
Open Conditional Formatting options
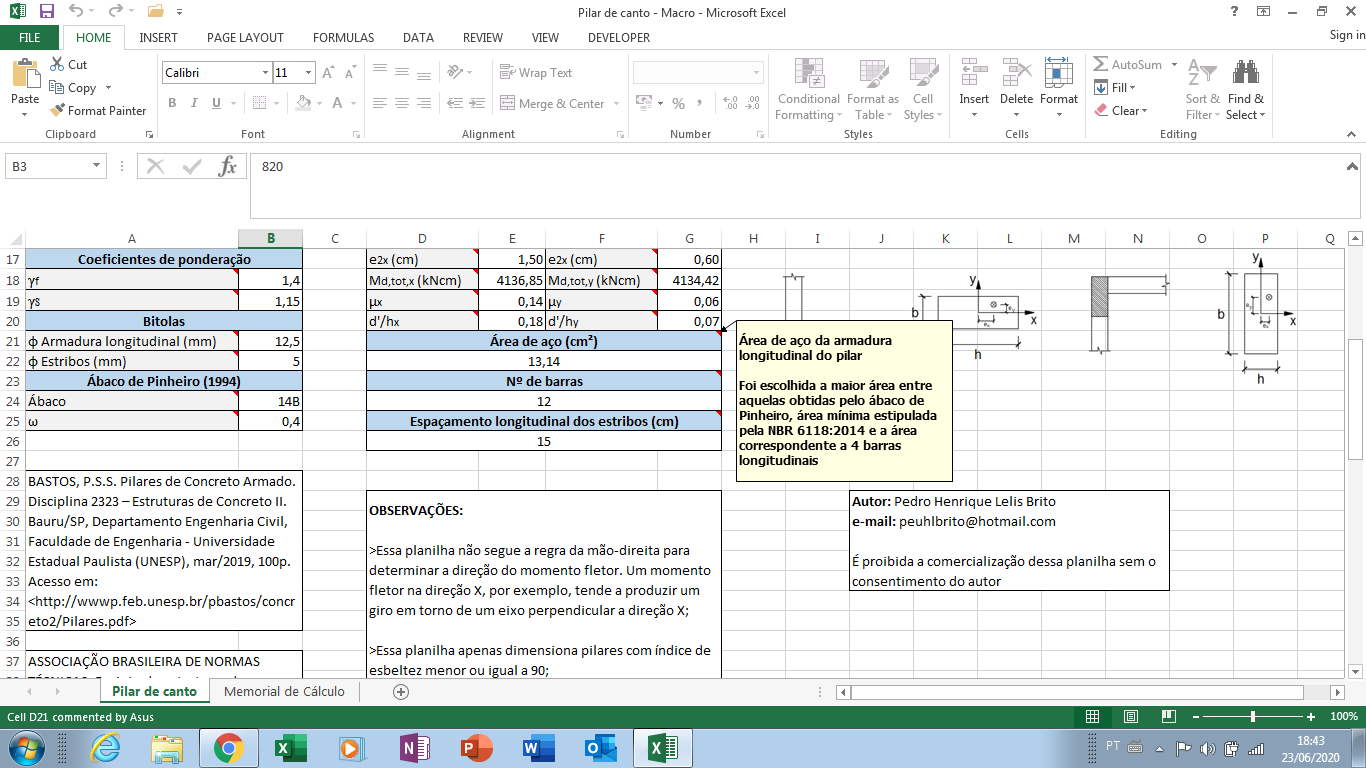tap(808, 89)
